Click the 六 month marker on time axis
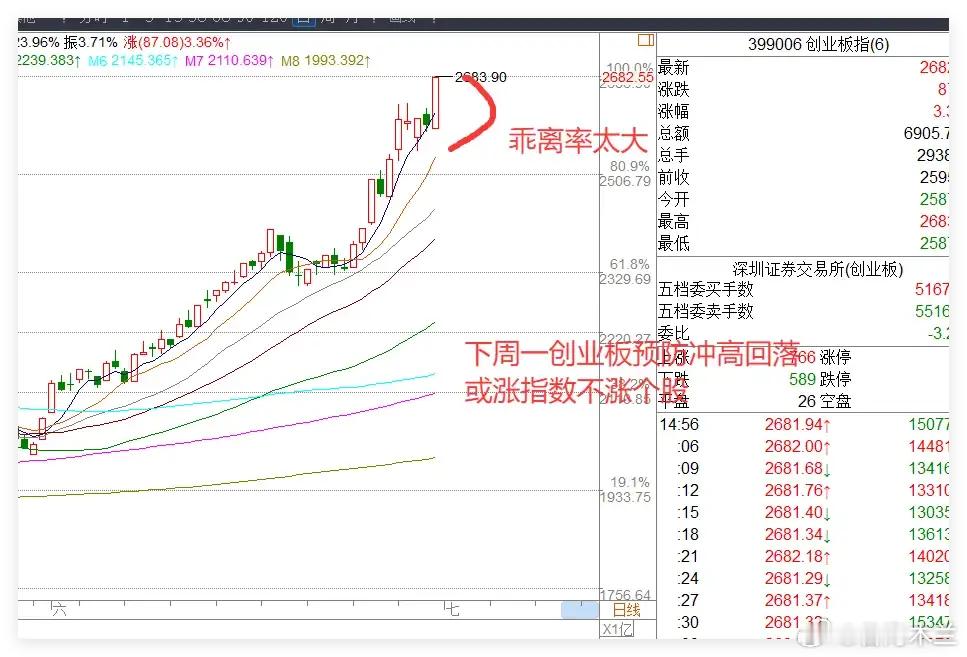Viewport: 967px width, 657px height. tap(59, 610)
